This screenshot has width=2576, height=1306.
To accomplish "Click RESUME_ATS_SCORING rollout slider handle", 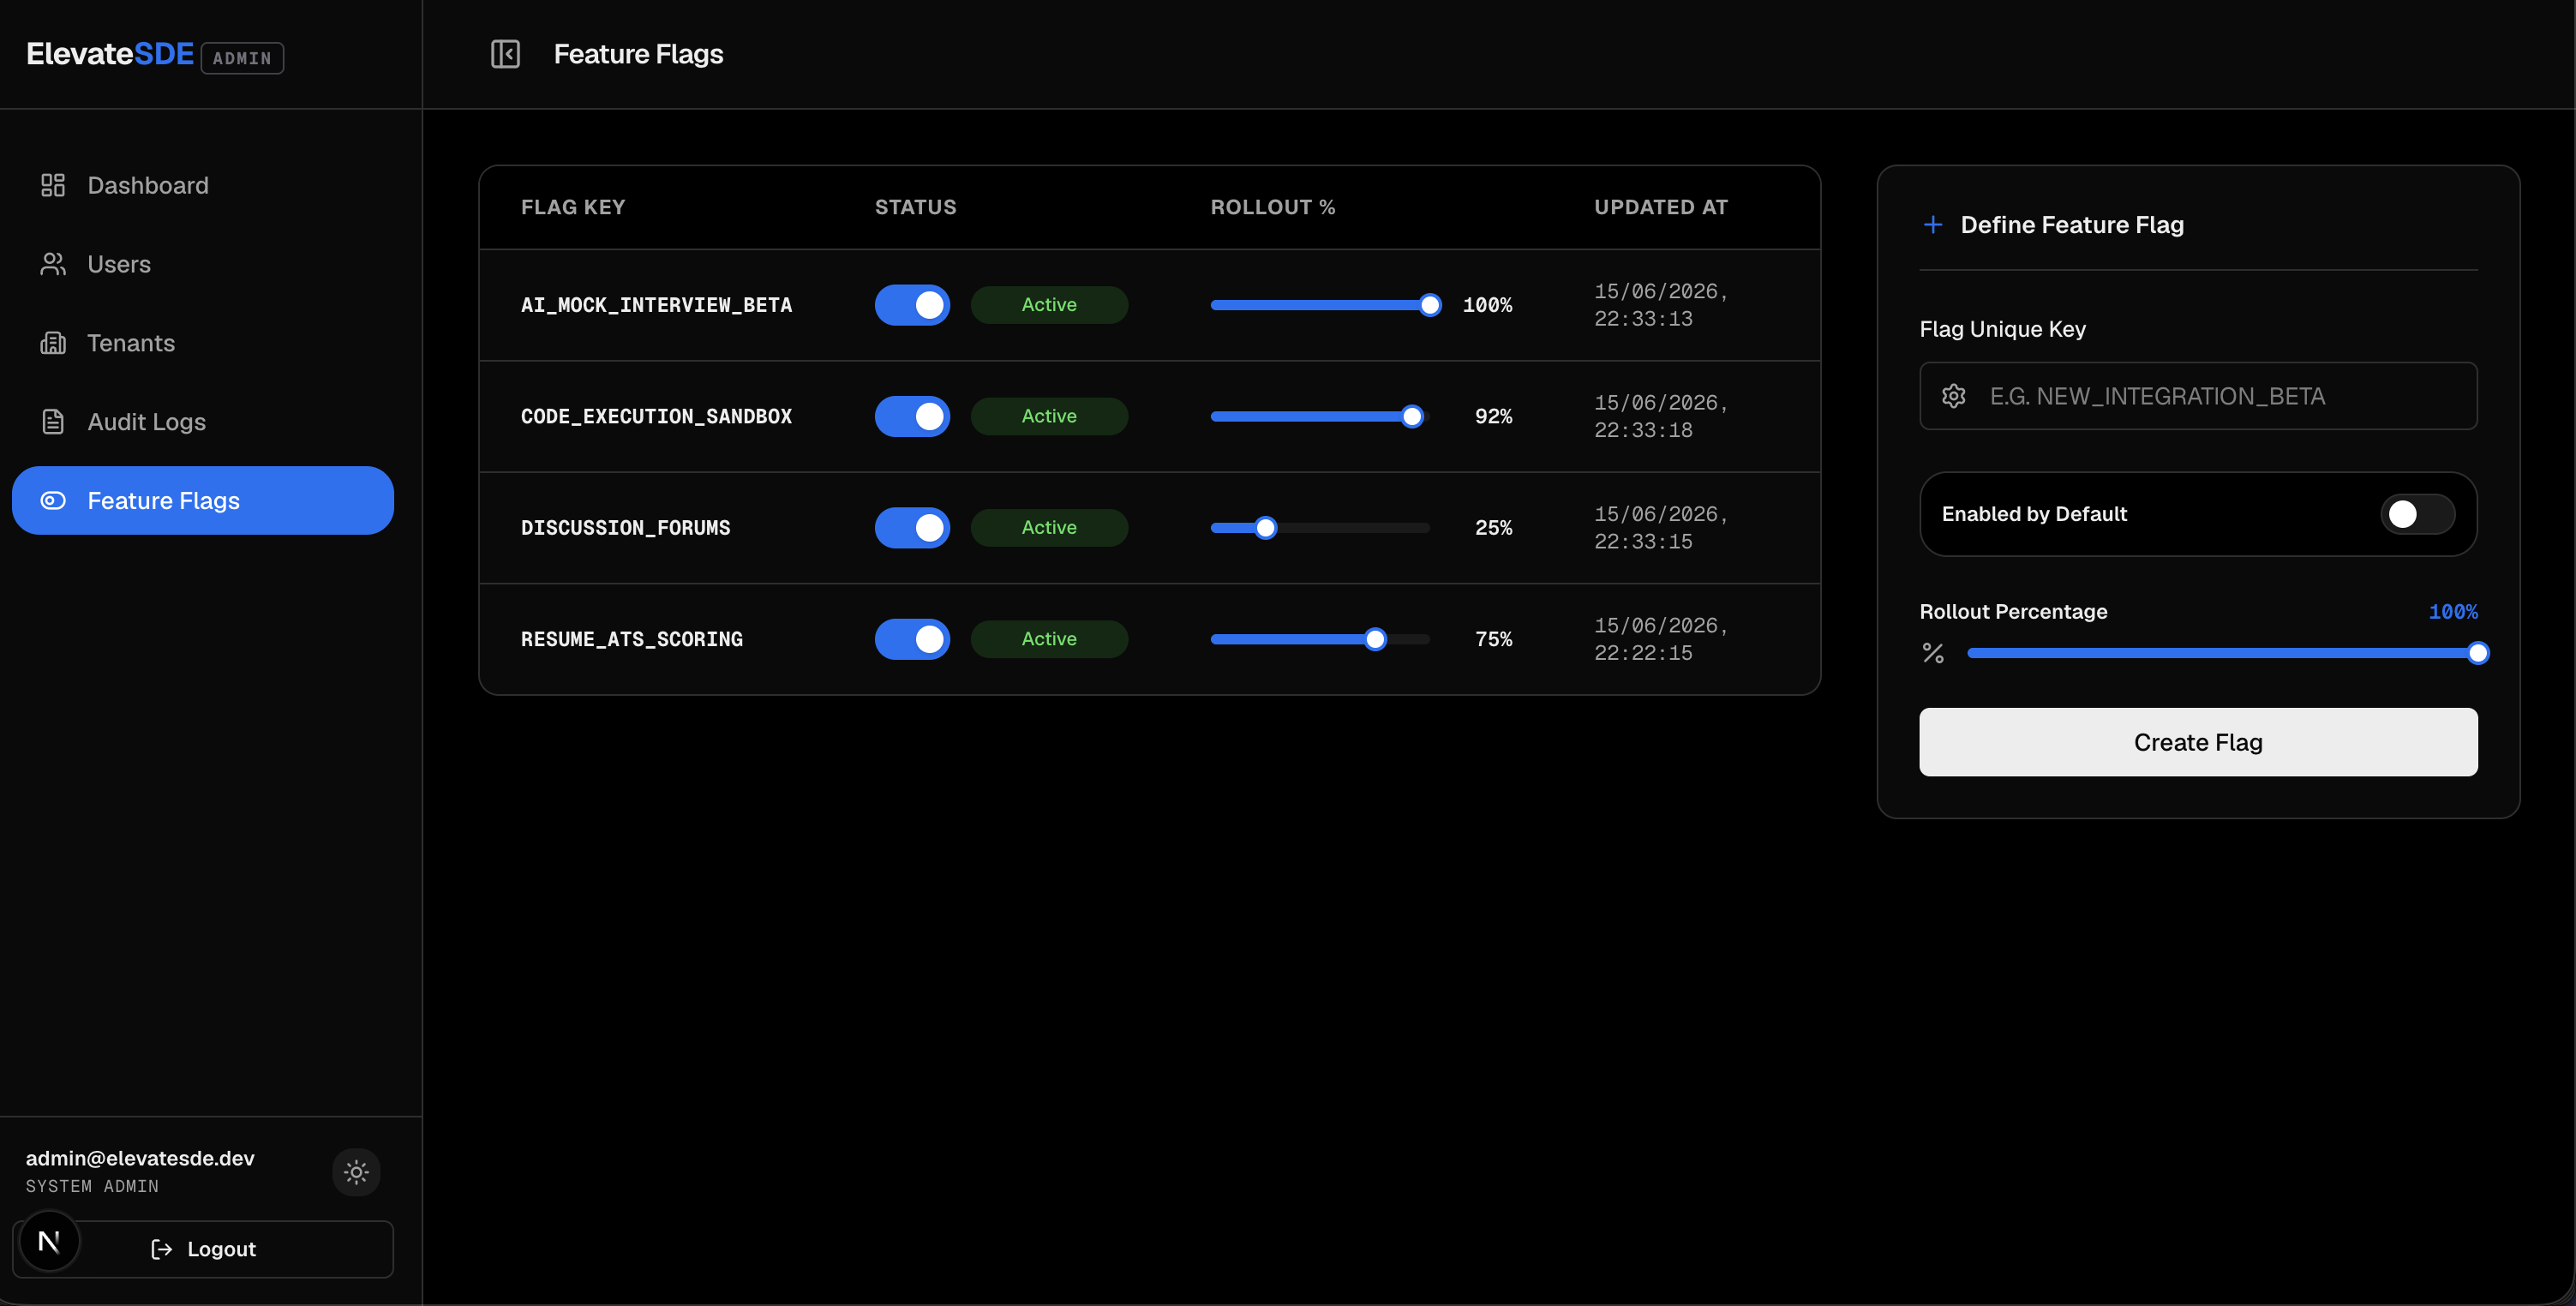I will (x=1375, y=639).
